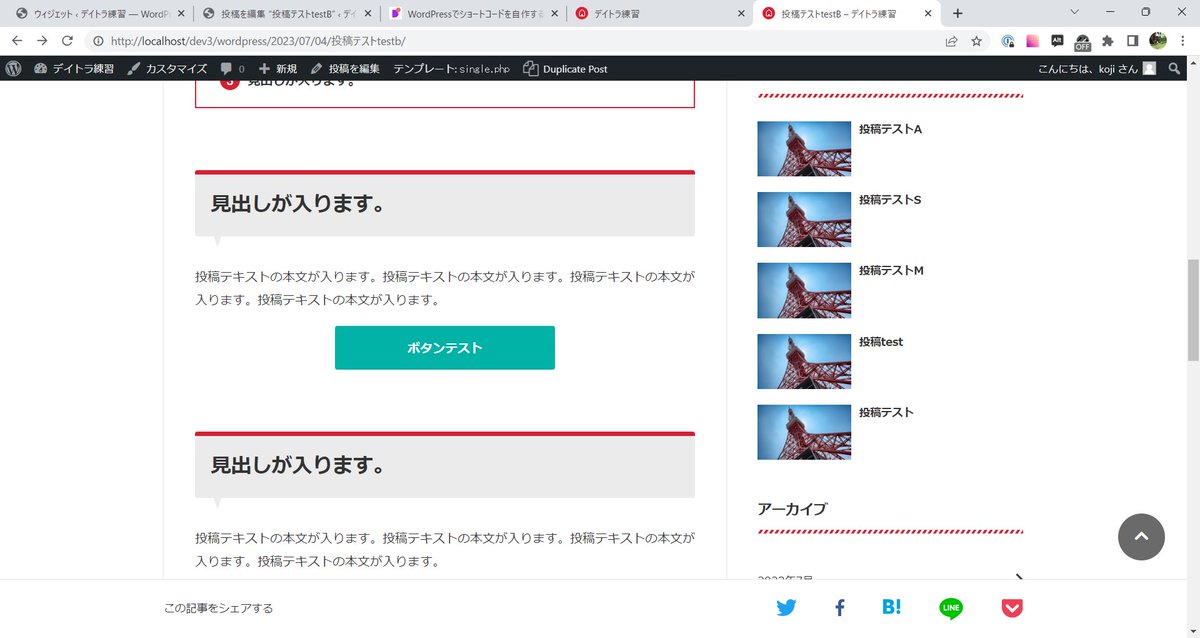Click 投稿を編集 in the admin bar
Screen dimensions: 1200x638
345,69
